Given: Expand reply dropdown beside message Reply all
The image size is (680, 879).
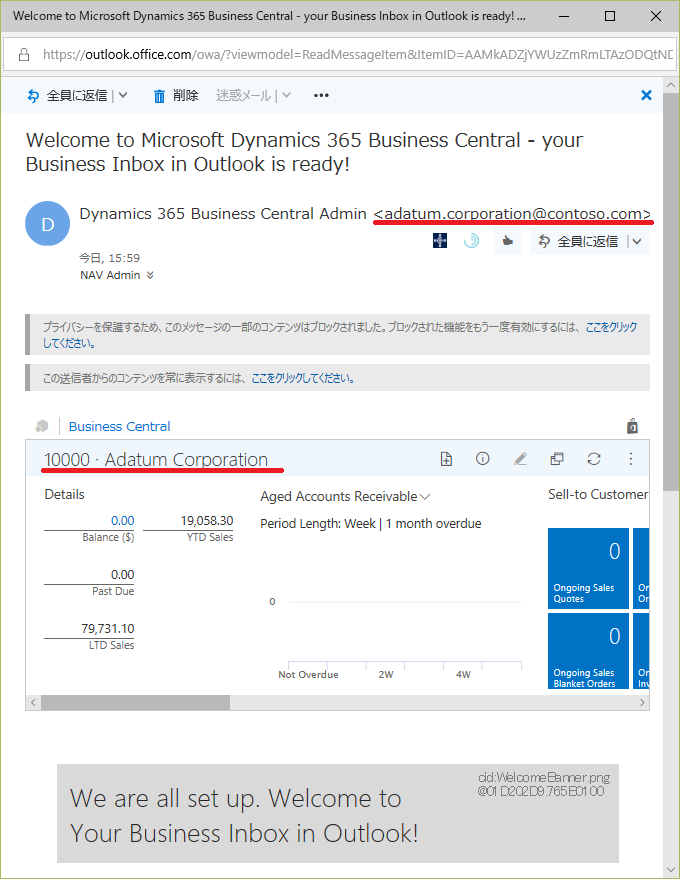Looking at the screenshot, I should point(637,242).
